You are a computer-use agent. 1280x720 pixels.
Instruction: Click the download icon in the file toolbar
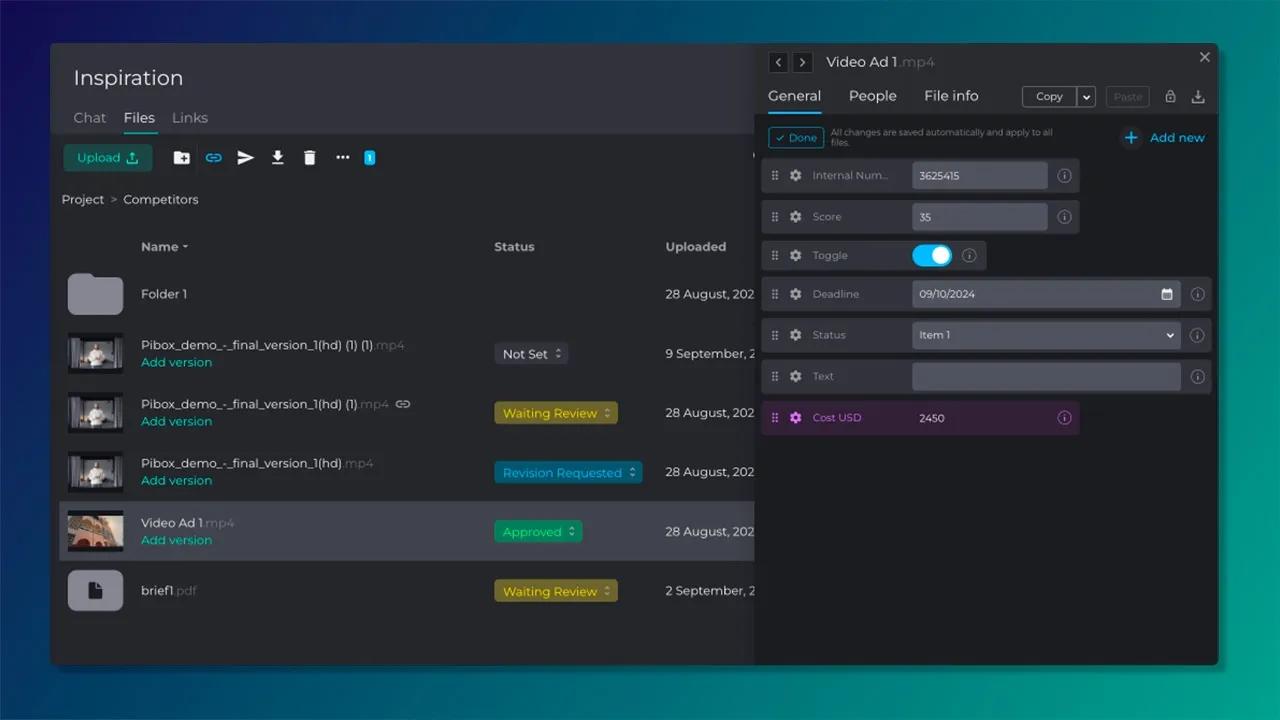pos(277,157)
